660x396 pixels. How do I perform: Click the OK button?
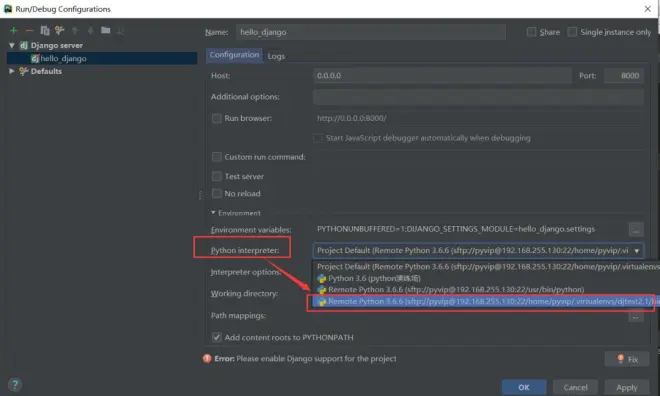pos(524,387)
